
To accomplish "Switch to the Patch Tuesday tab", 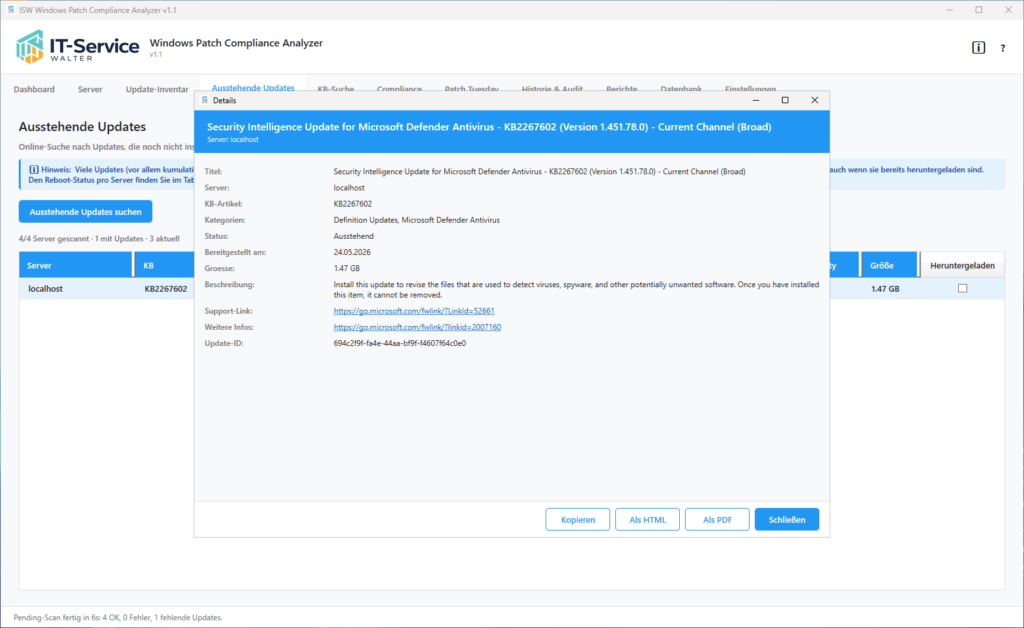I will pyautogui.click(x=472, y=89).
